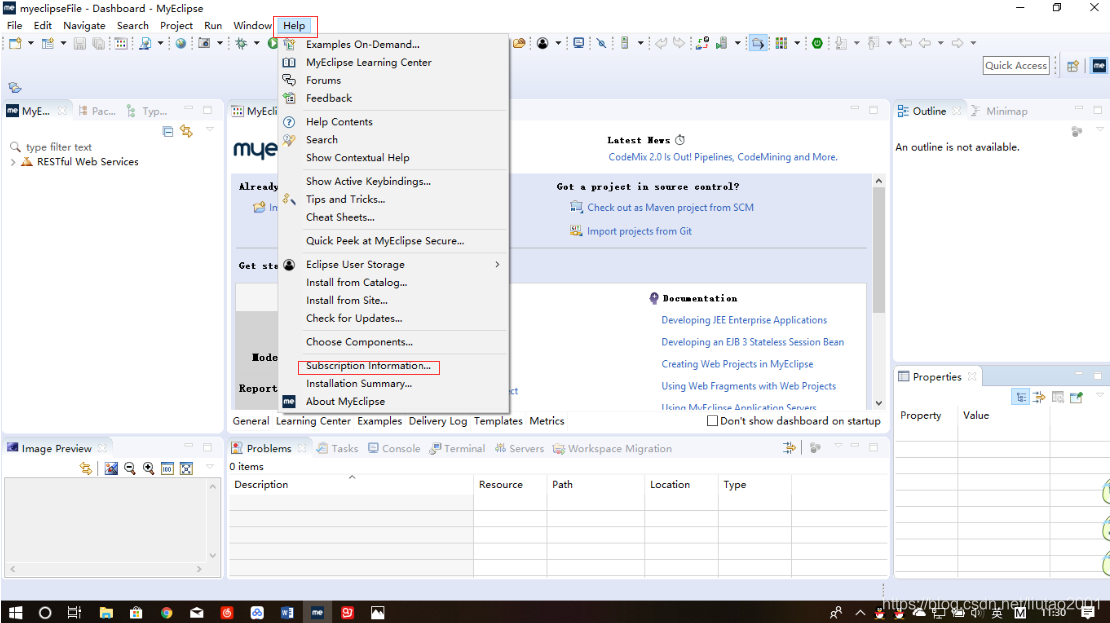Open Properties view menu dropdown
Image resolution: width=1110 pixels, height=623 pixels.
tap(1099, 395)
